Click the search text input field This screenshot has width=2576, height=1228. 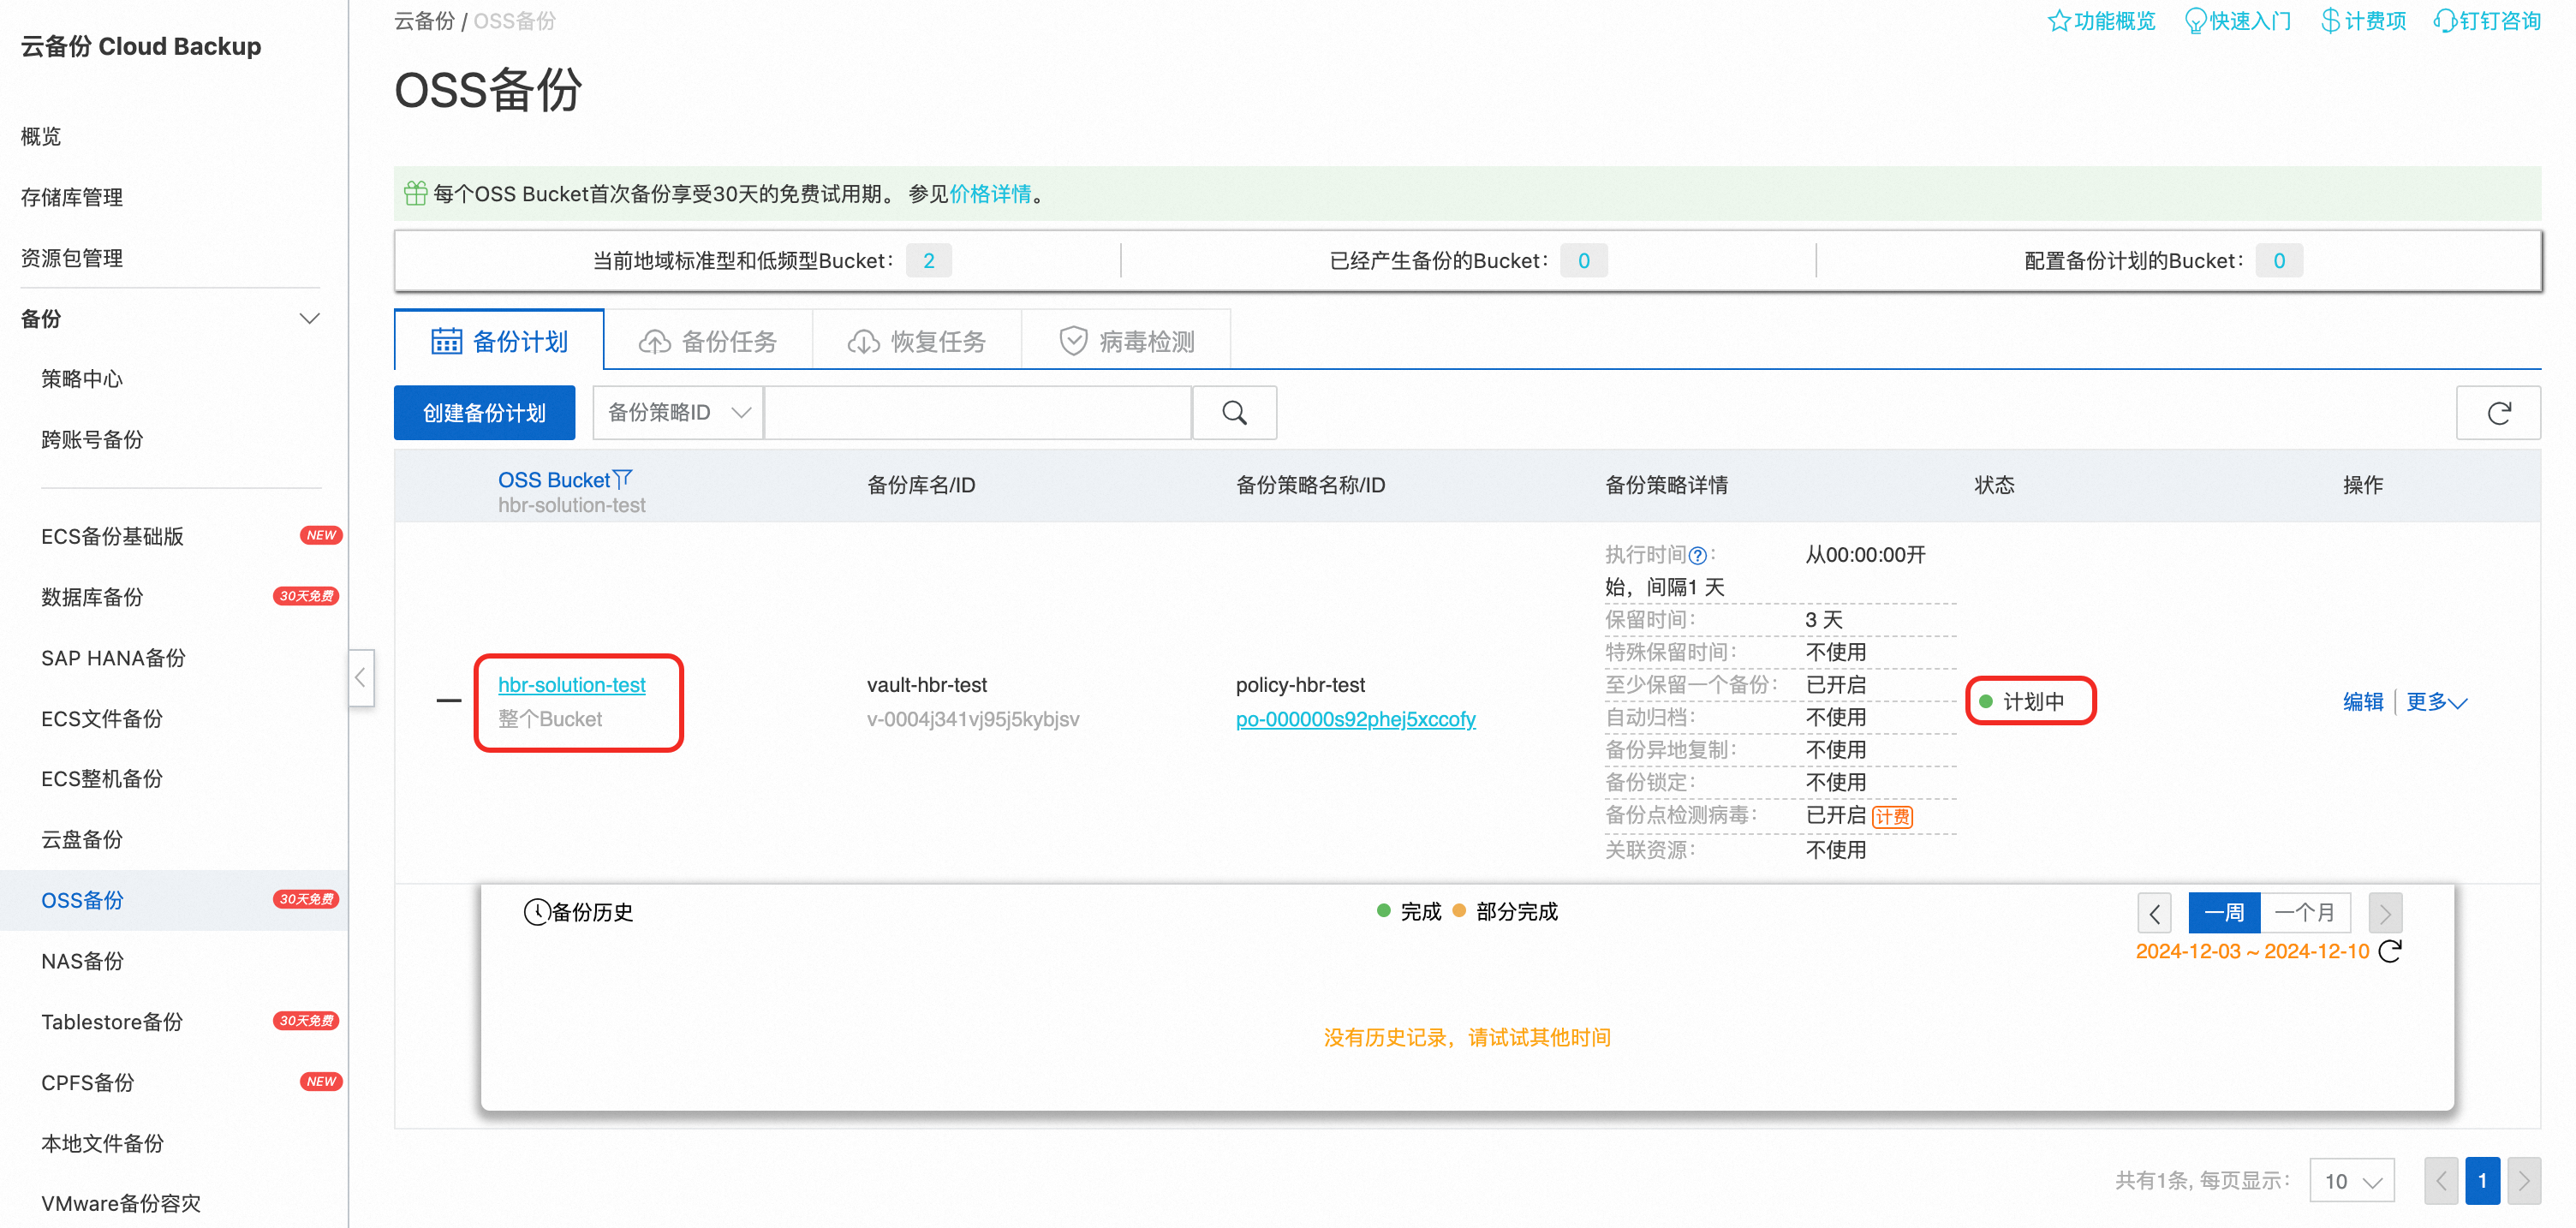click(977, 413)
